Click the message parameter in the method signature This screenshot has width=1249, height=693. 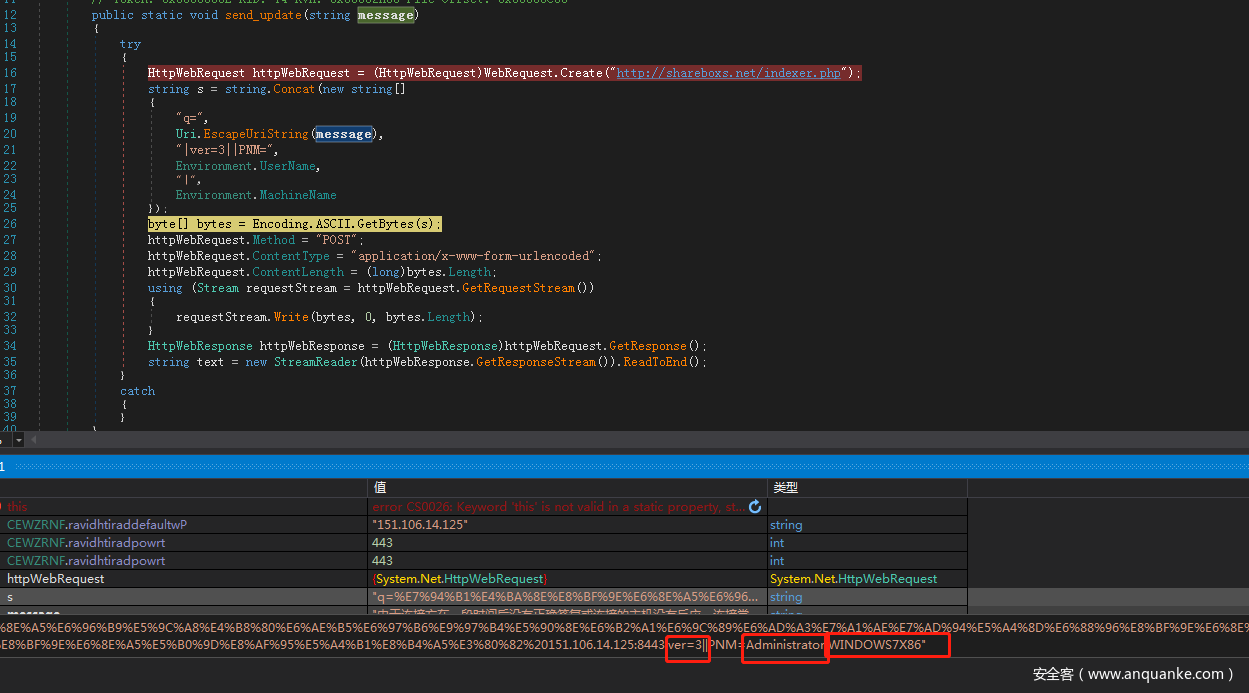coord(385,15)
